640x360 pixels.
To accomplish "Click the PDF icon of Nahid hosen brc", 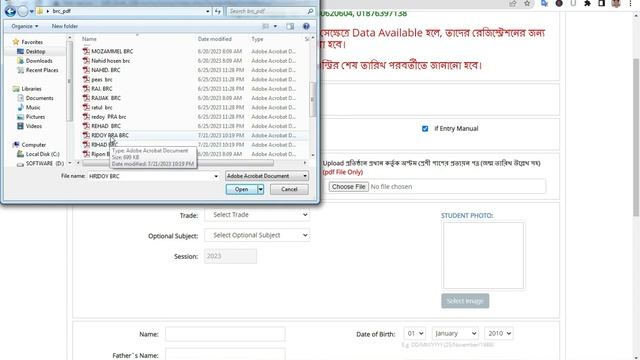I will click(86, 60).
